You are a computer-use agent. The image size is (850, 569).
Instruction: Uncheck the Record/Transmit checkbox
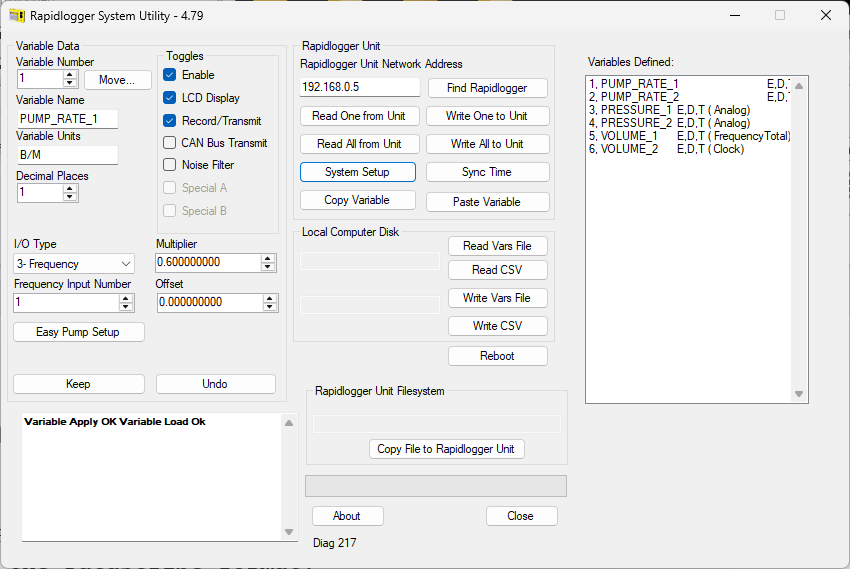pos(170,120)
